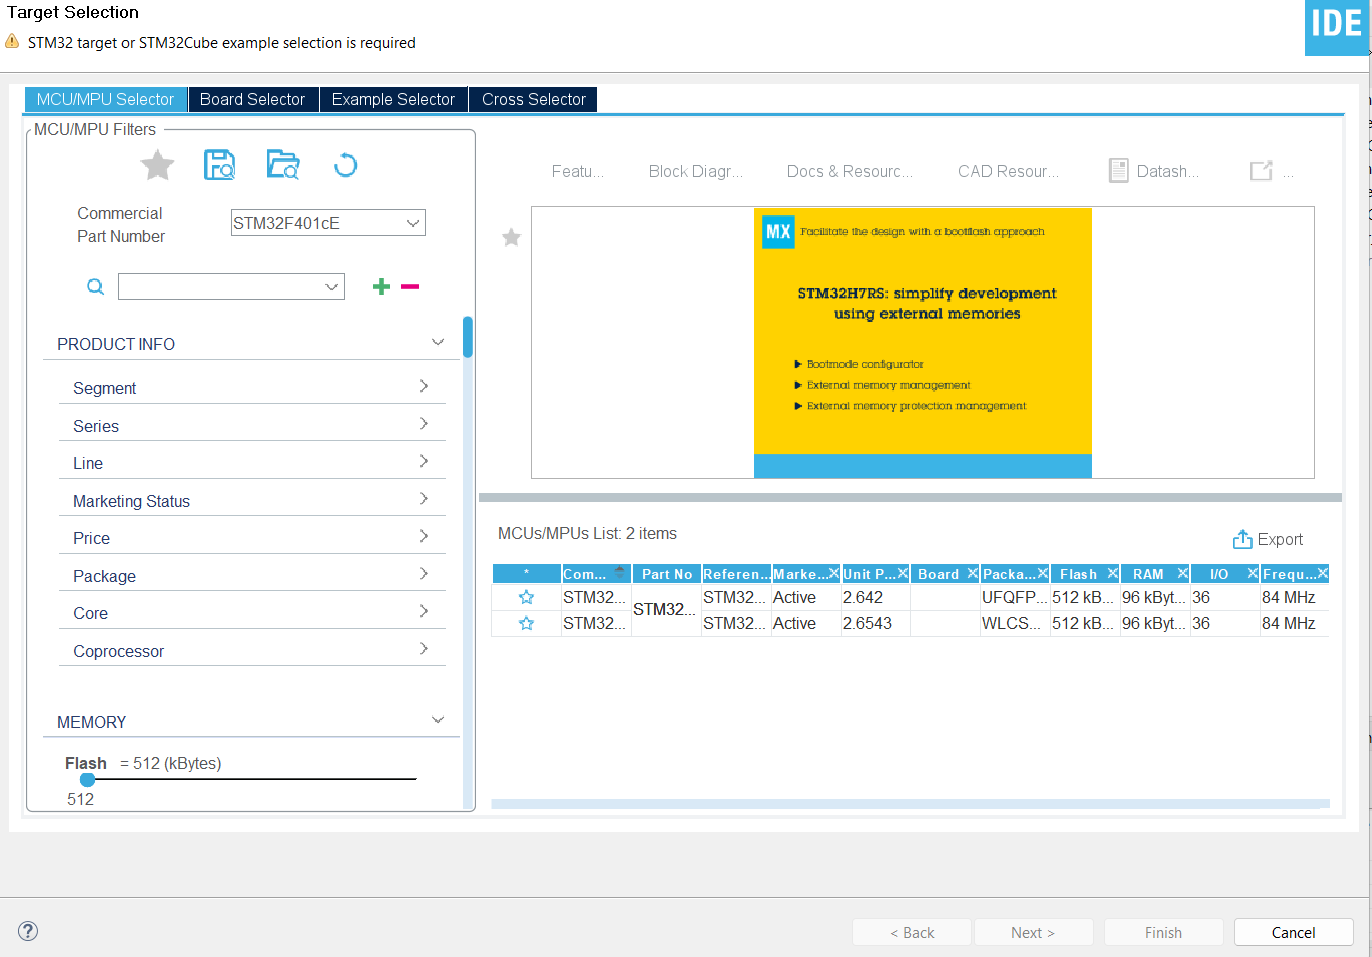Click the Export link
The height and width of the screenshot is (957, 1372).
1280,539
